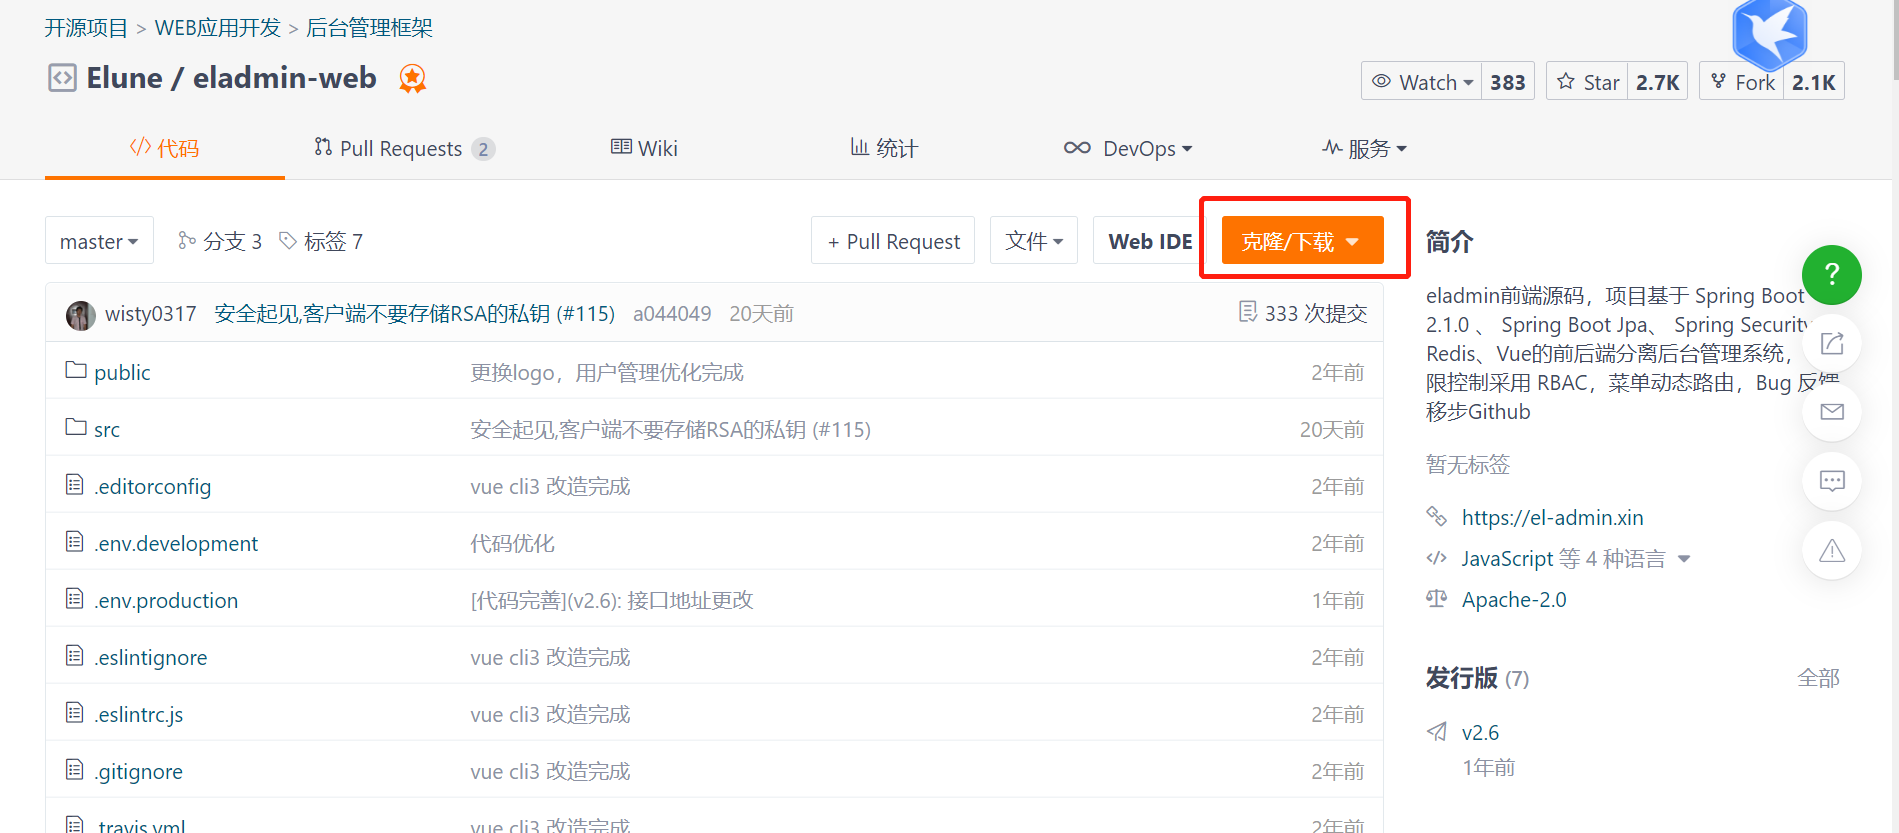
Task: Click the orange recommended badge icon
Action: click(x=412, y=78)
